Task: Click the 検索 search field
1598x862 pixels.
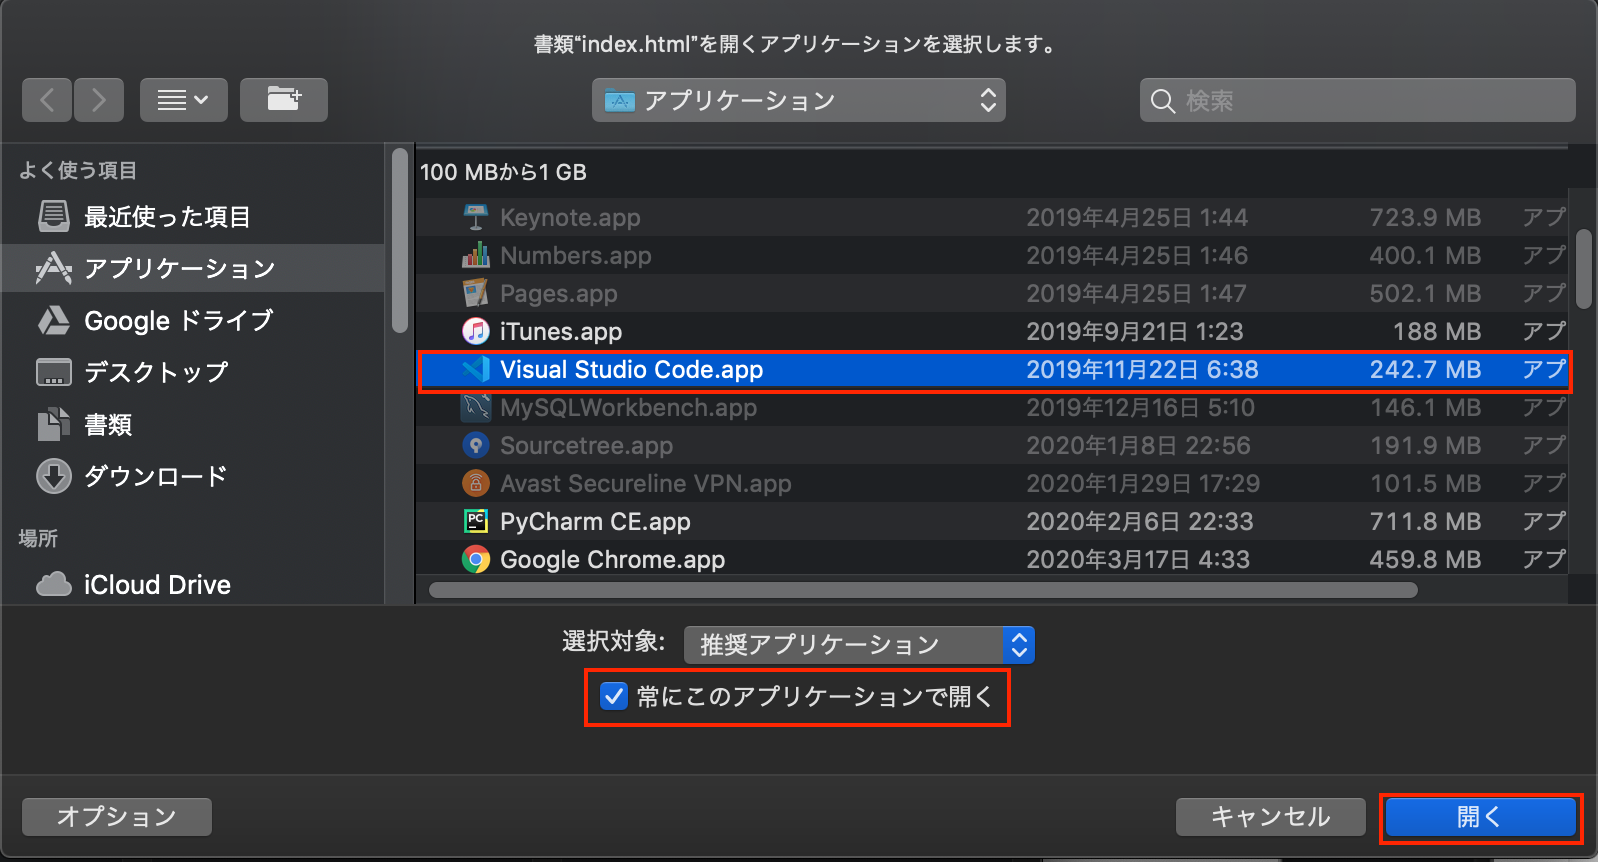Action: [x=1358, y=100]
